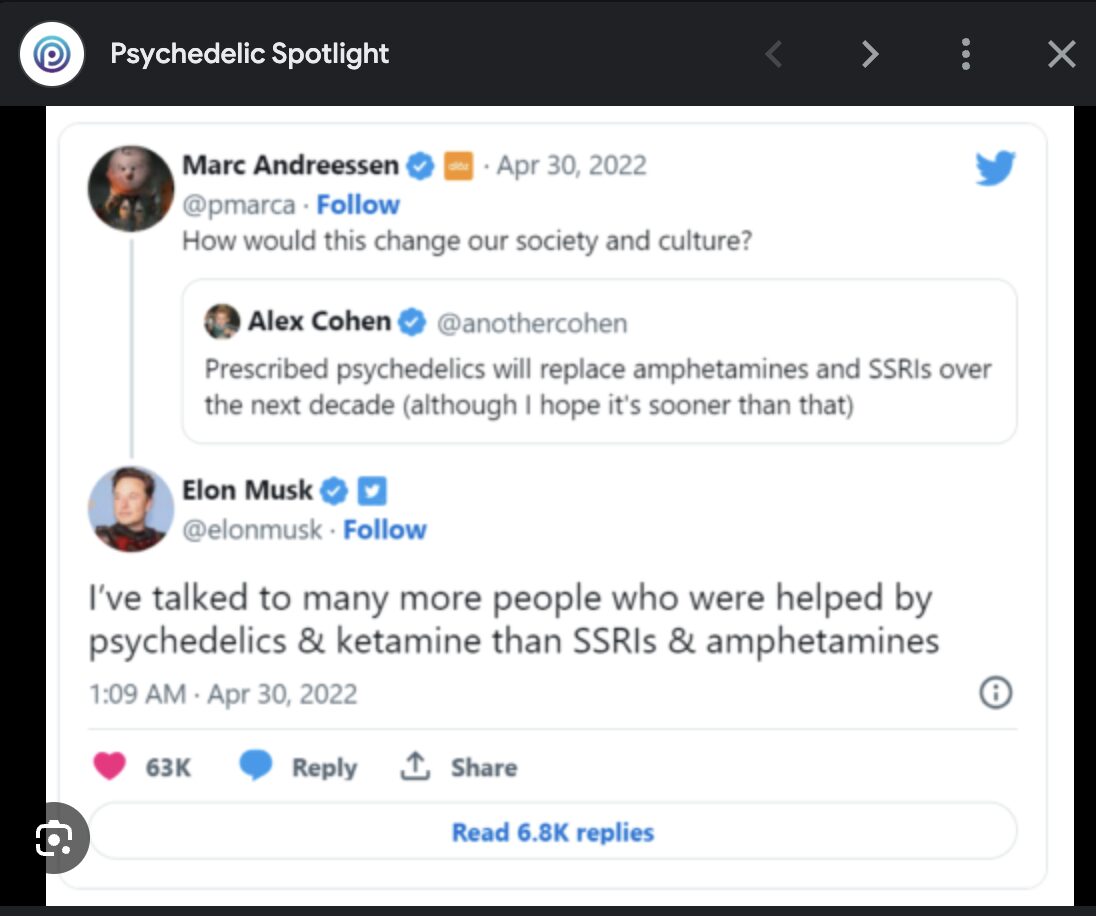Close the image viewer with the X
Viewport: 1096px width, 916px height.
[1061, 54]
